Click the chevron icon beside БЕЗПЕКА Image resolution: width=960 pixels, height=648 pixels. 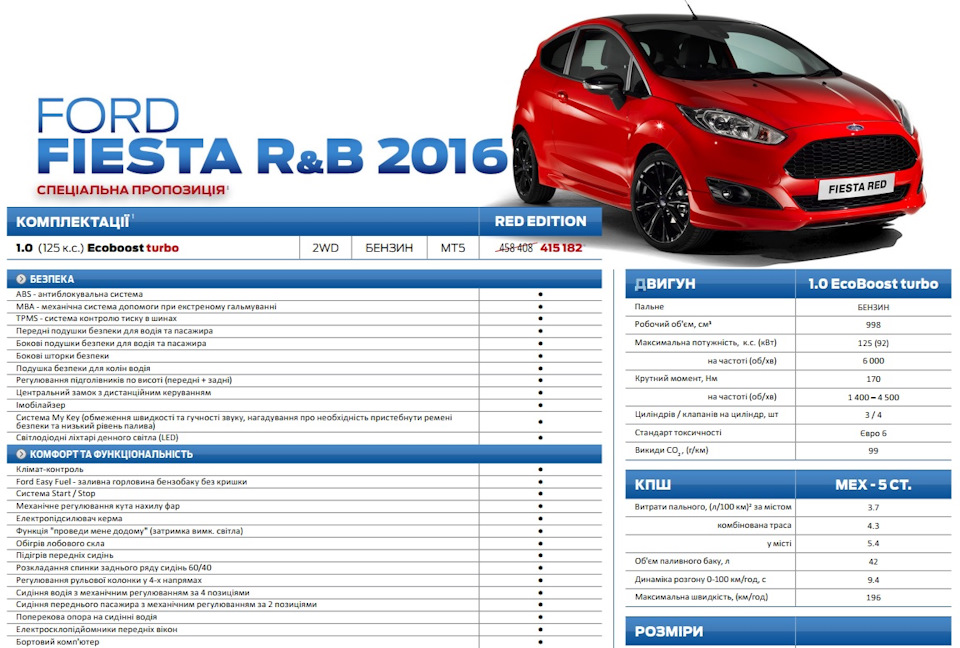(x=21, y=279)
